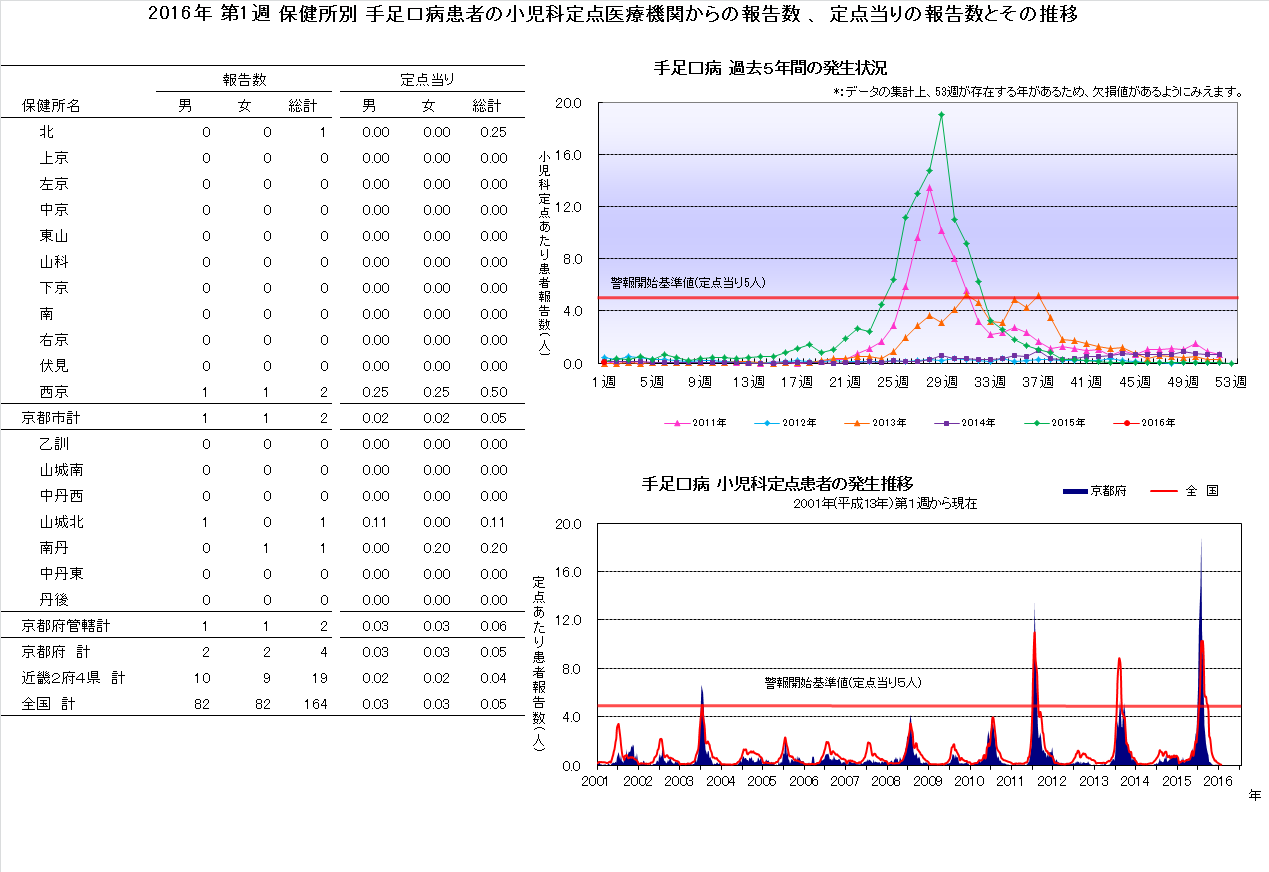This screenshot has width=1269, height=872.
Task: Select the 下京 row label
Action: coord(54,288)
